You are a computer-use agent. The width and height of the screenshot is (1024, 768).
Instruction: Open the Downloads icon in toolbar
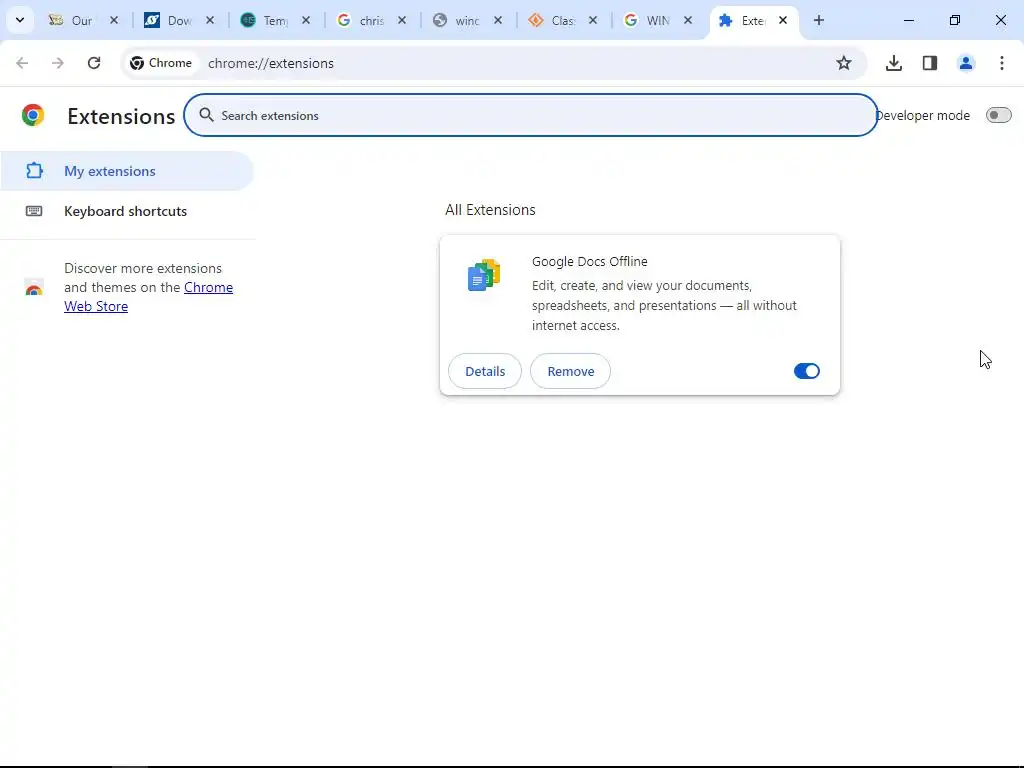tap(893, 63)
